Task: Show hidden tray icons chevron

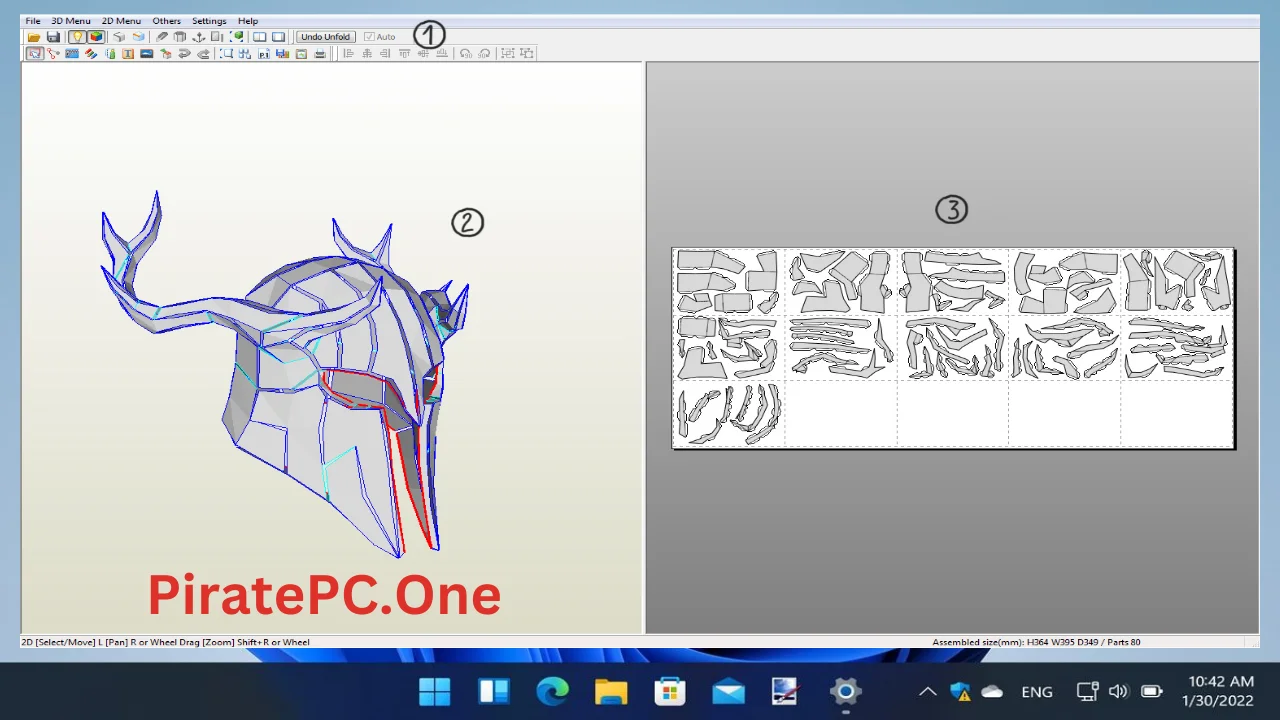Action: (x=927, y=691)
